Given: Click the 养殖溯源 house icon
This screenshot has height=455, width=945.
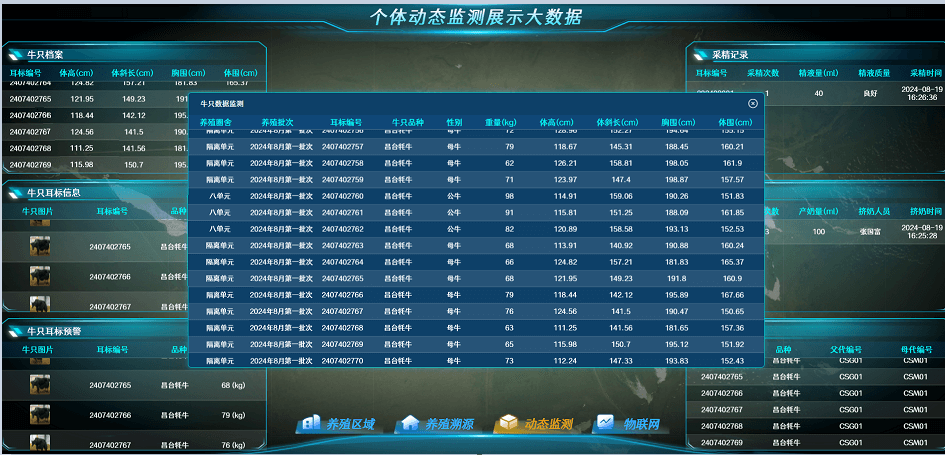Looking at the screenshot, I should tap(408, 424).
